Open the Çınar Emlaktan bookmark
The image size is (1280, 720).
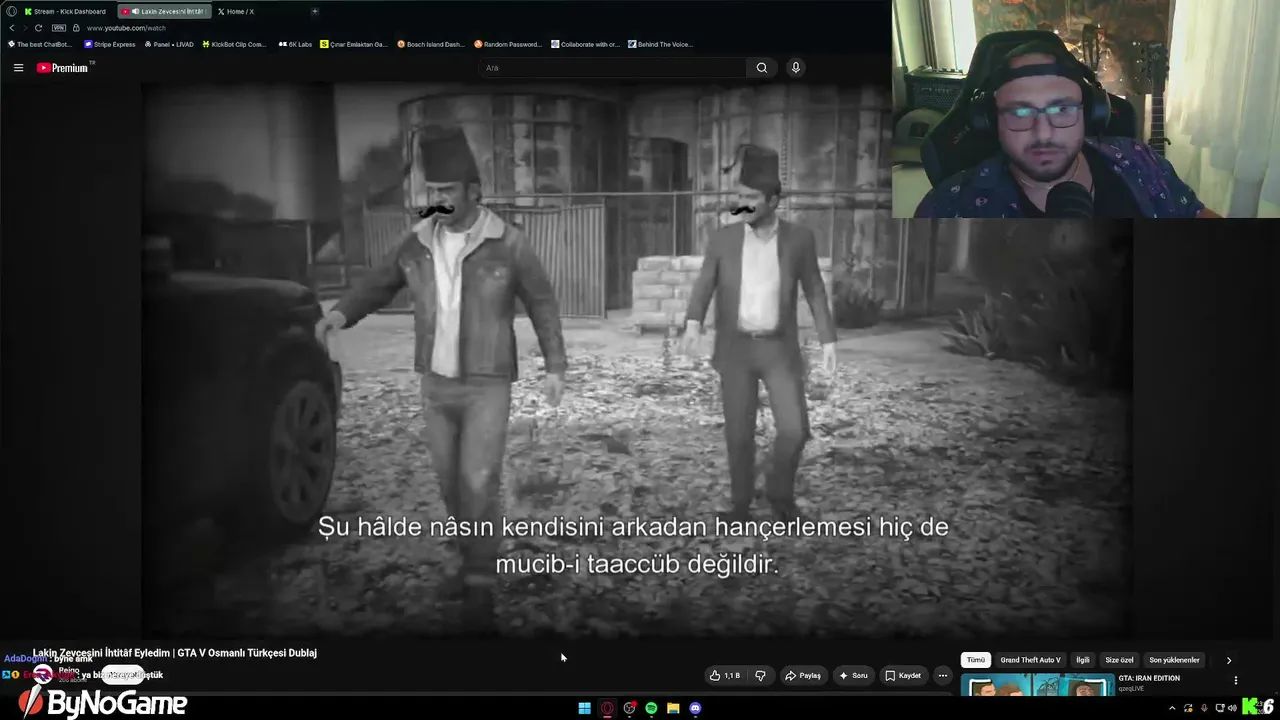click(x=353, y=44)
